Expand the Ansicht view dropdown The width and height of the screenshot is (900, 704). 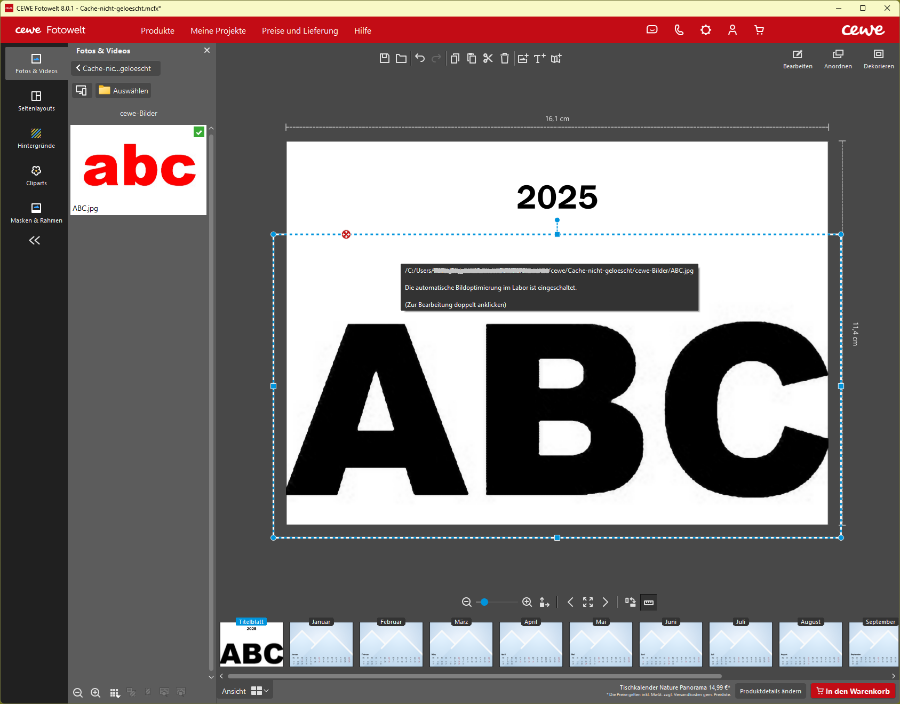coord(245,691)
